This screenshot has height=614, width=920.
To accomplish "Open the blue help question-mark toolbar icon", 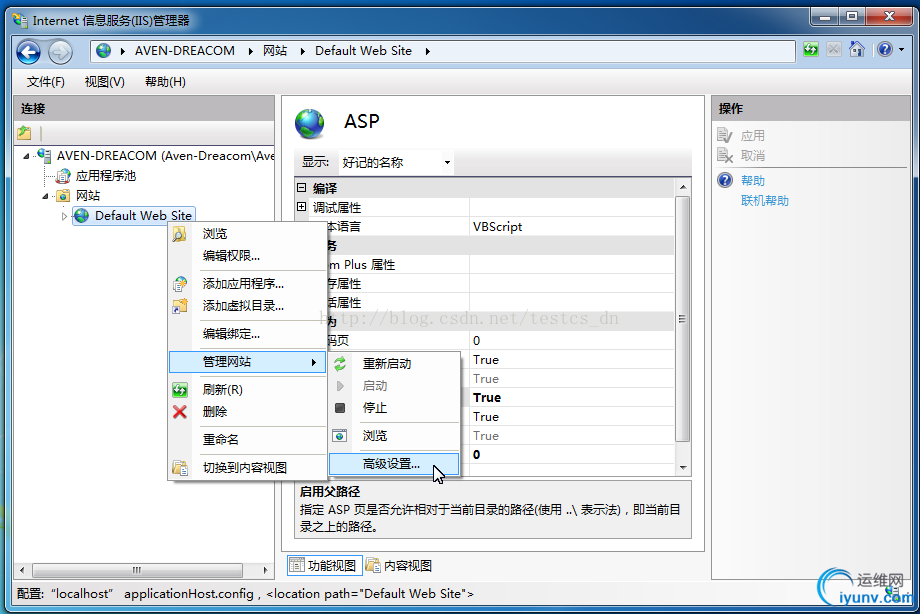I will [885, 50].
